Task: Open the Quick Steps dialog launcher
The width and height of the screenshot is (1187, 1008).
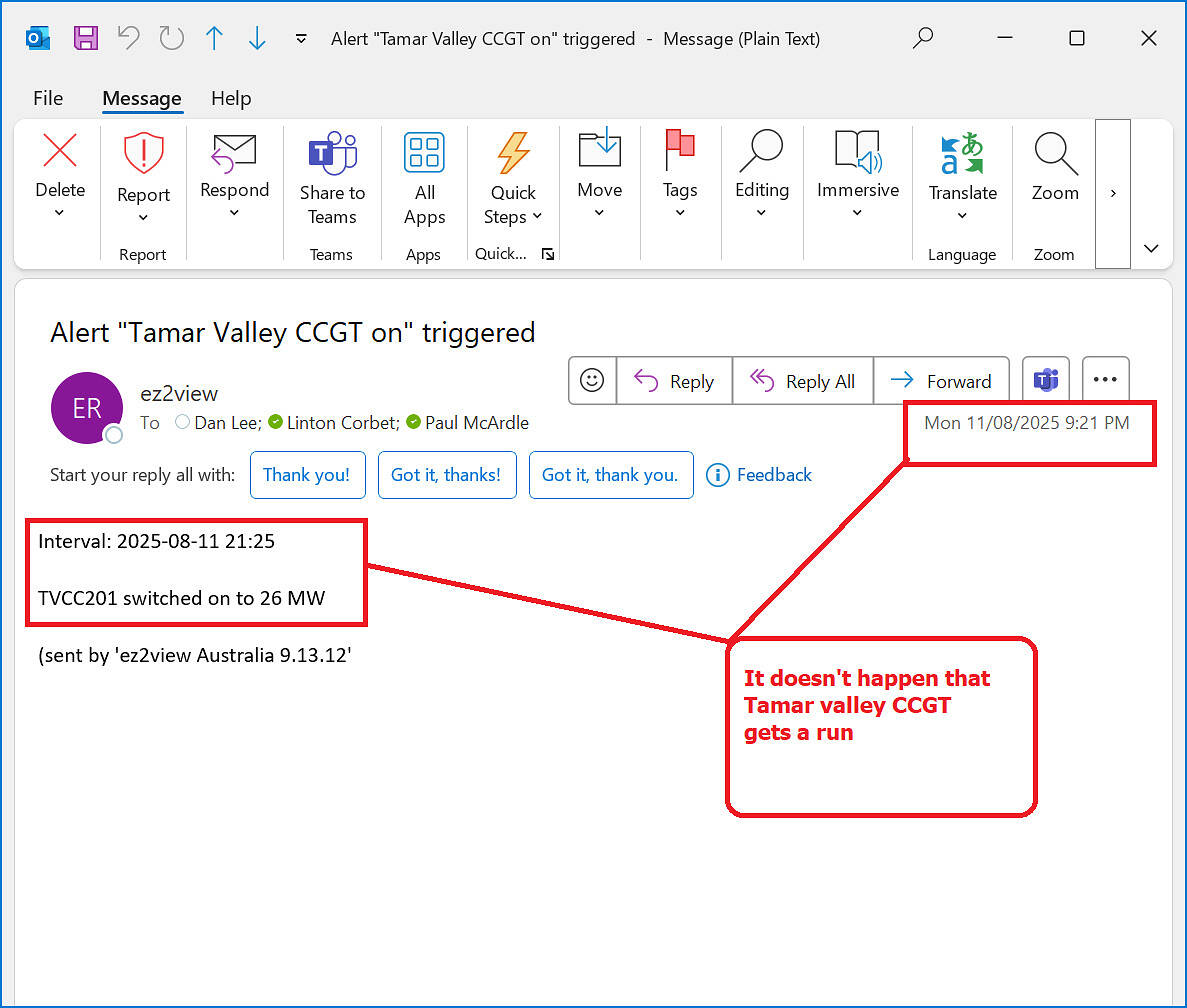Action: tap(548, 254)
